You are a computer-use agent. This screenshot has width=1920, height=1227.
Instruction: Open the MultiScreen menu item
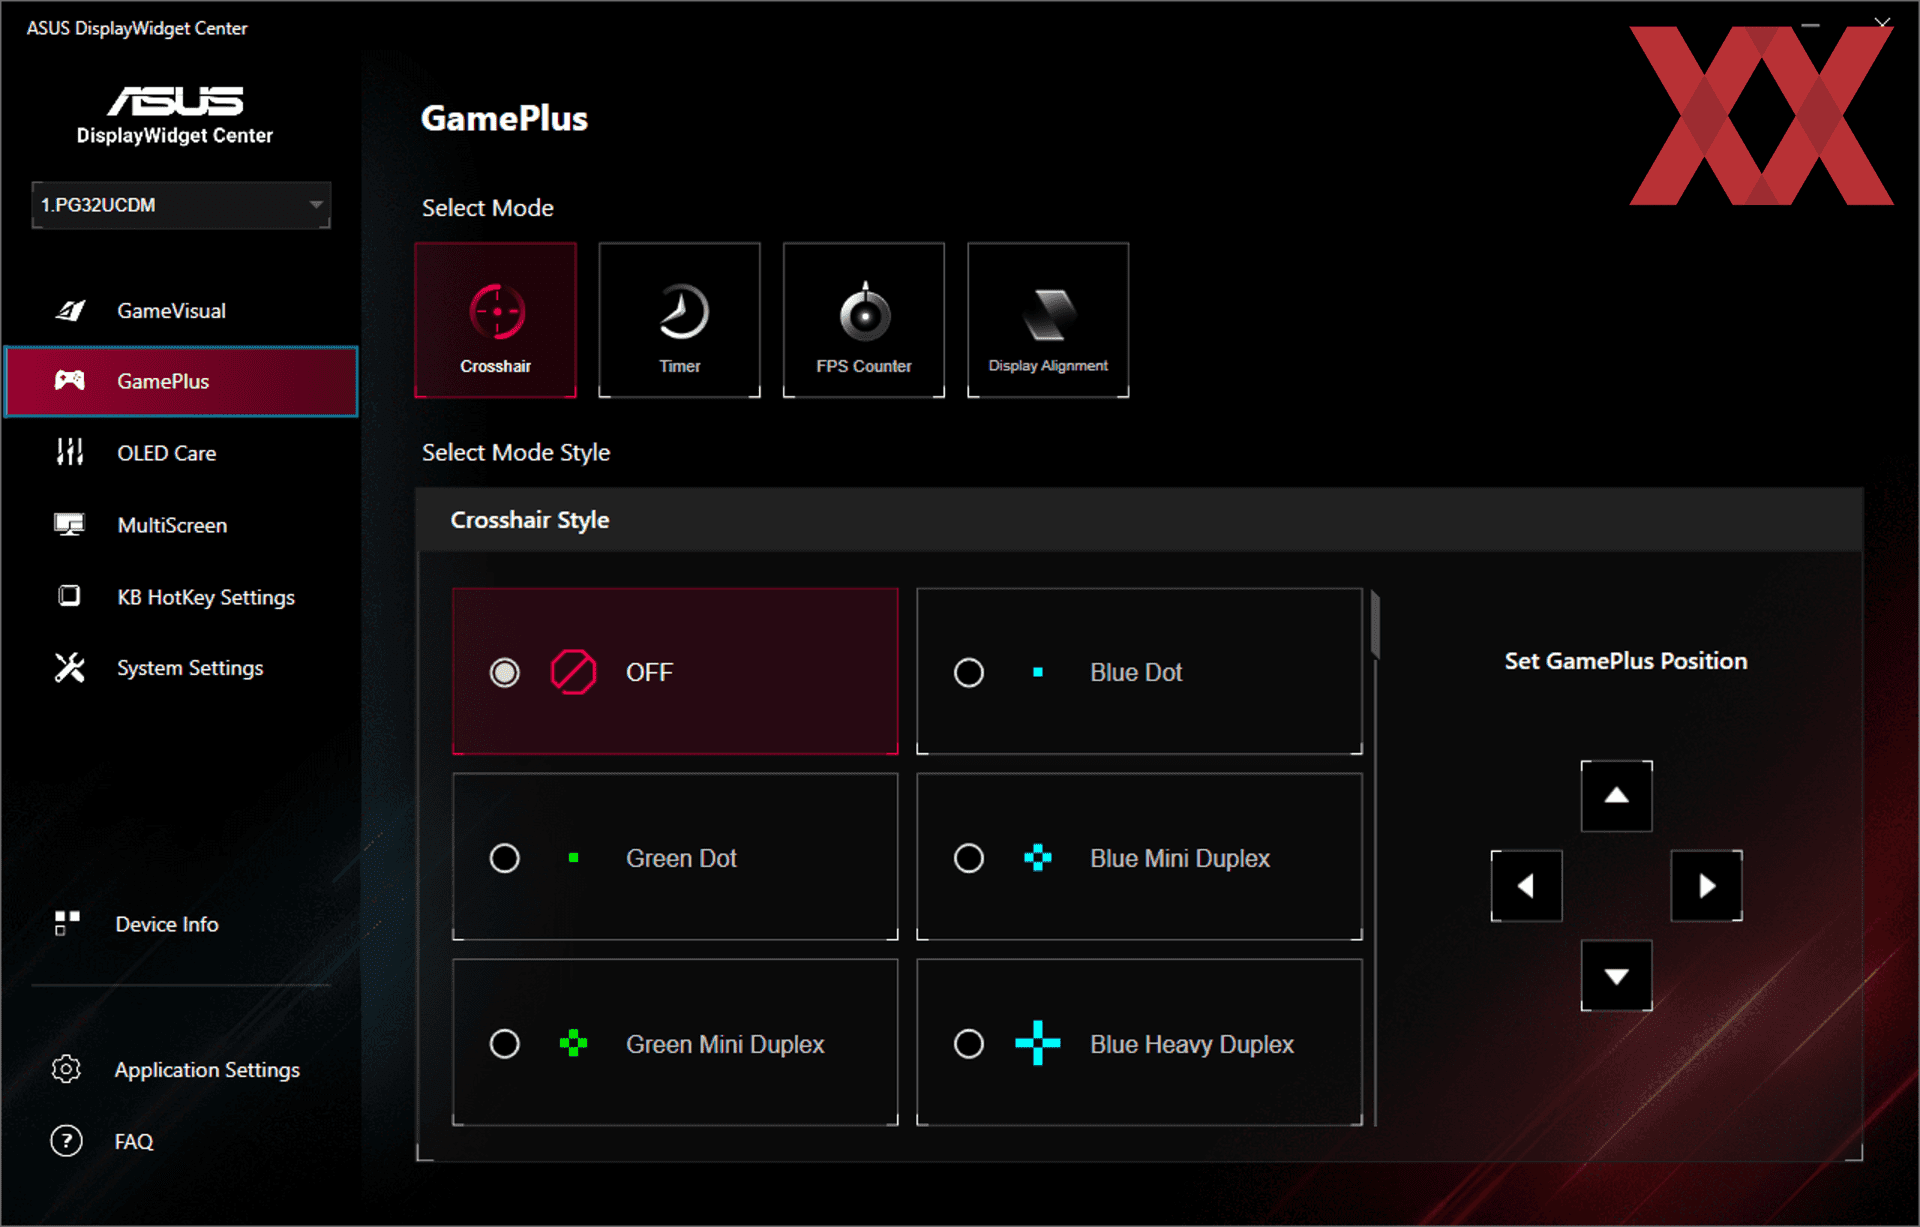pyautogui.click(x=181, y=525)
